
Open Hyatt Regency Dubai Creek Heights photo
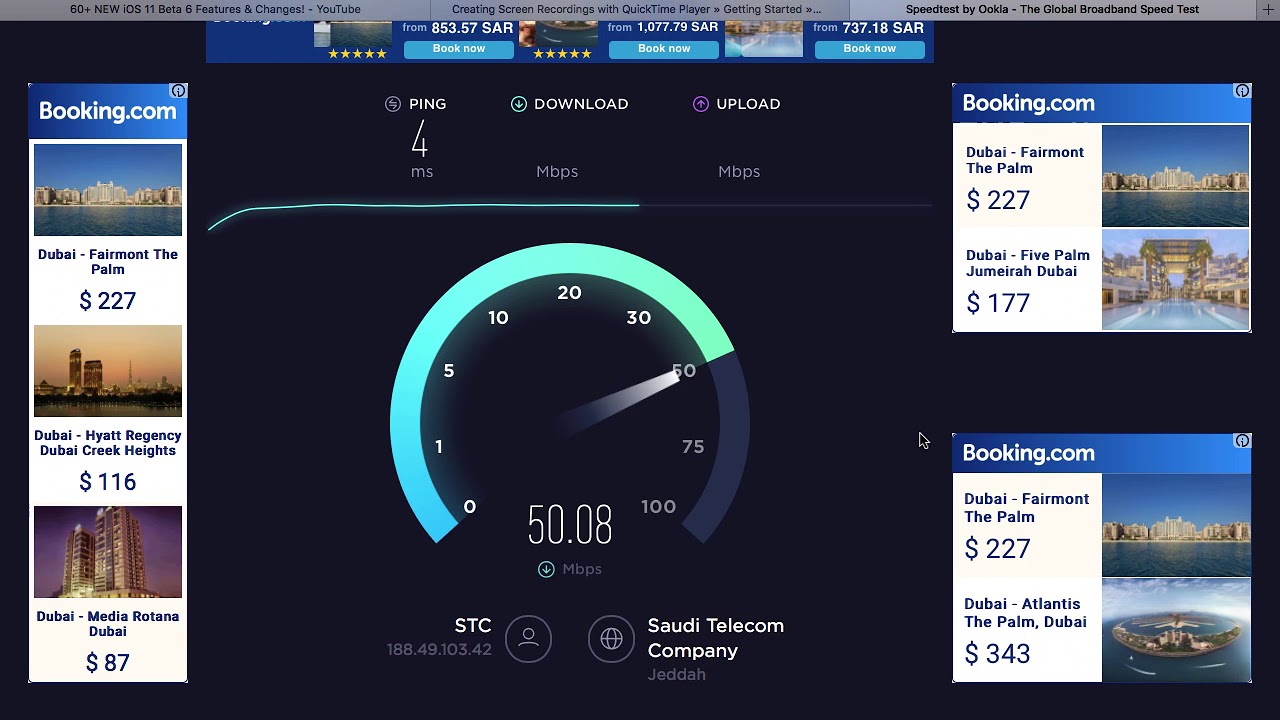[108, 371]
